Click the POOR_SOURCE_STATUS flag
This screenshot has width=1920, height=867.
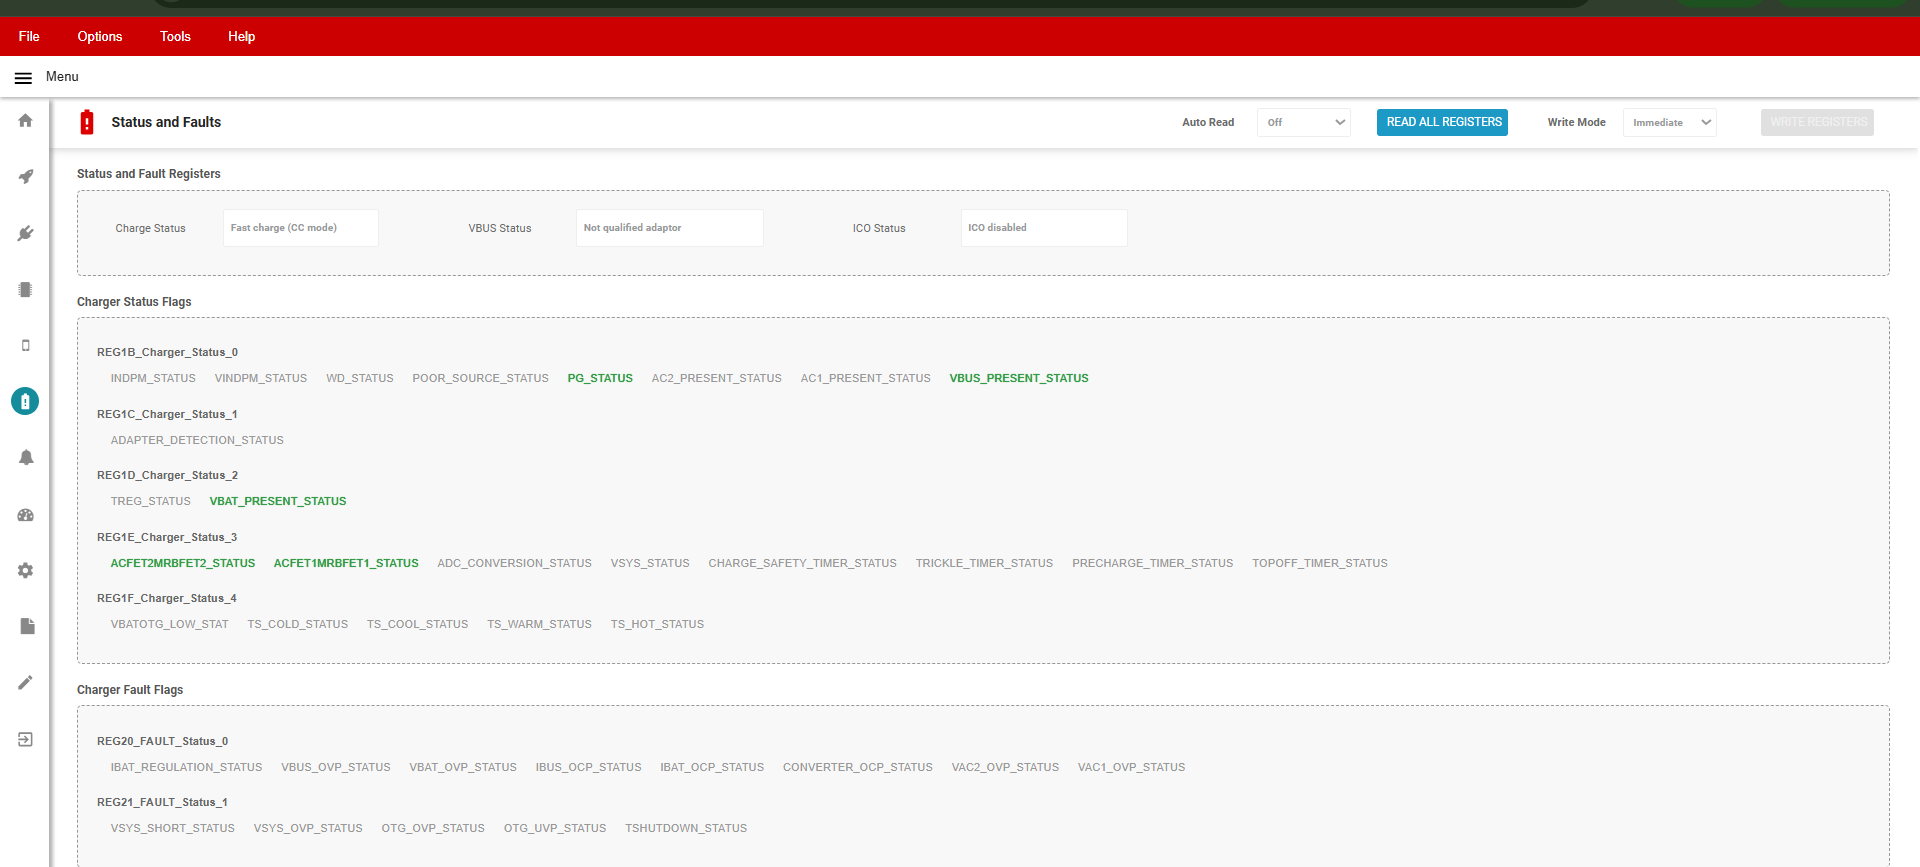(x=480, y=378)
